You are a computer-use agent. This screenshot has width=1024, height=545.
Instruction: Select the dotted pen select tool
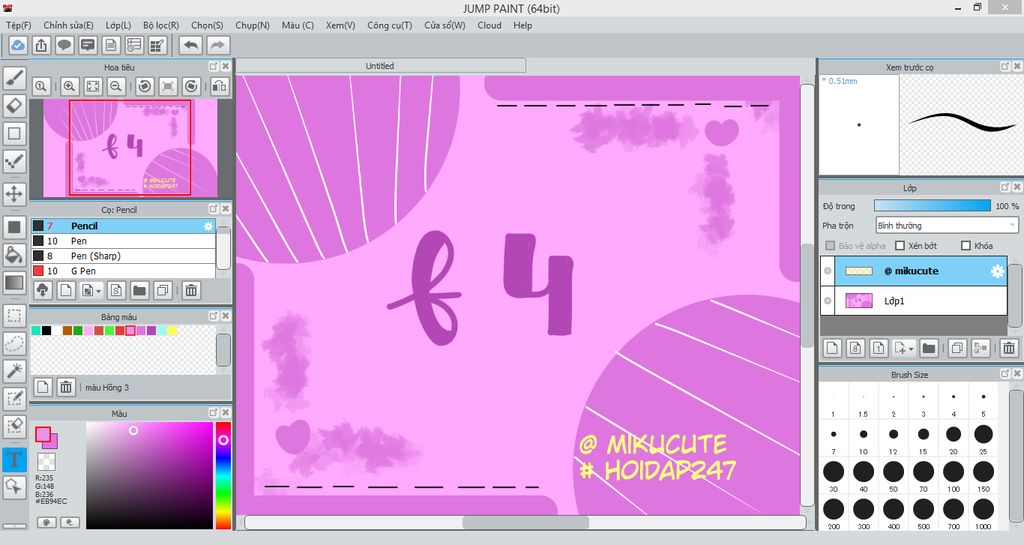14,161
